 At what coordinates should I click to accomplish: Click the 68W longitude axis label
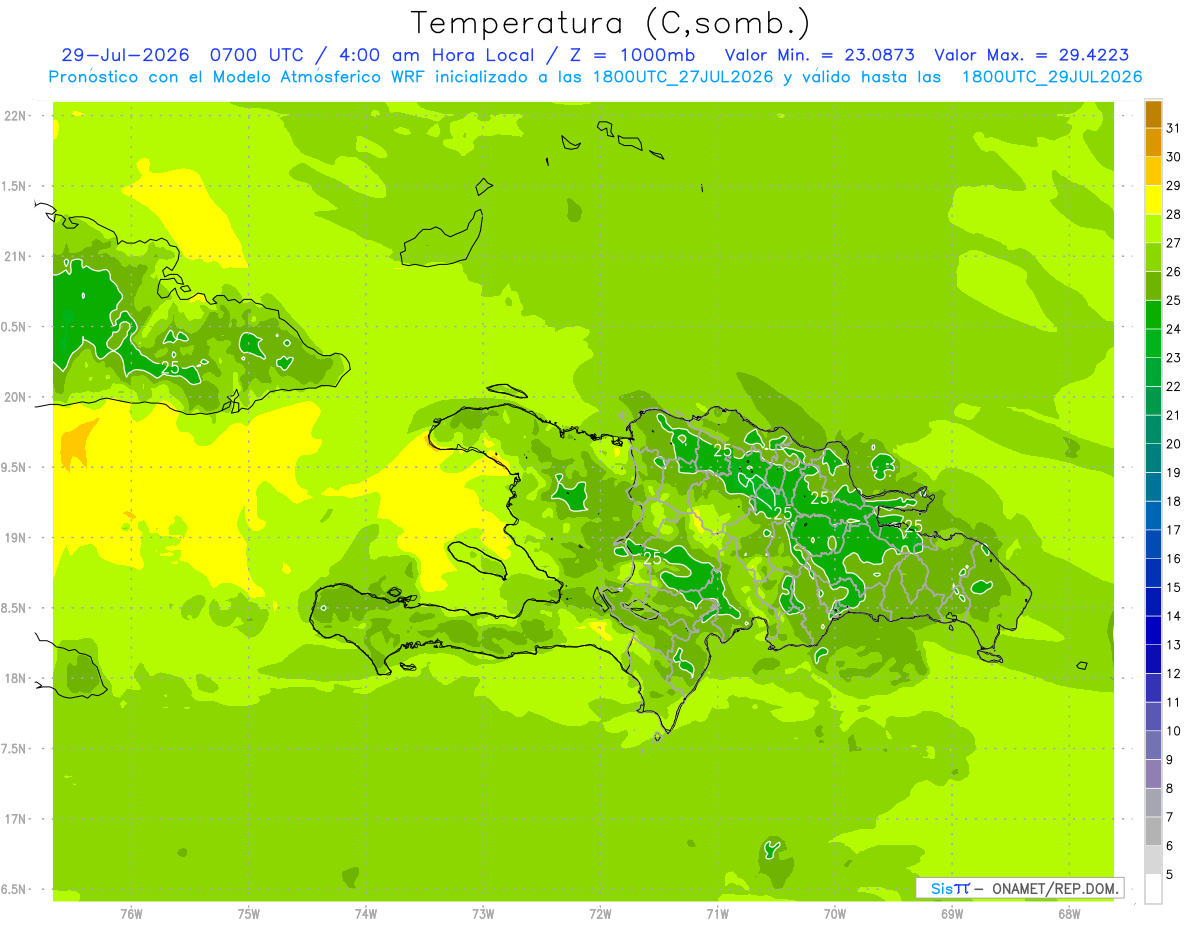[1068, 913]
